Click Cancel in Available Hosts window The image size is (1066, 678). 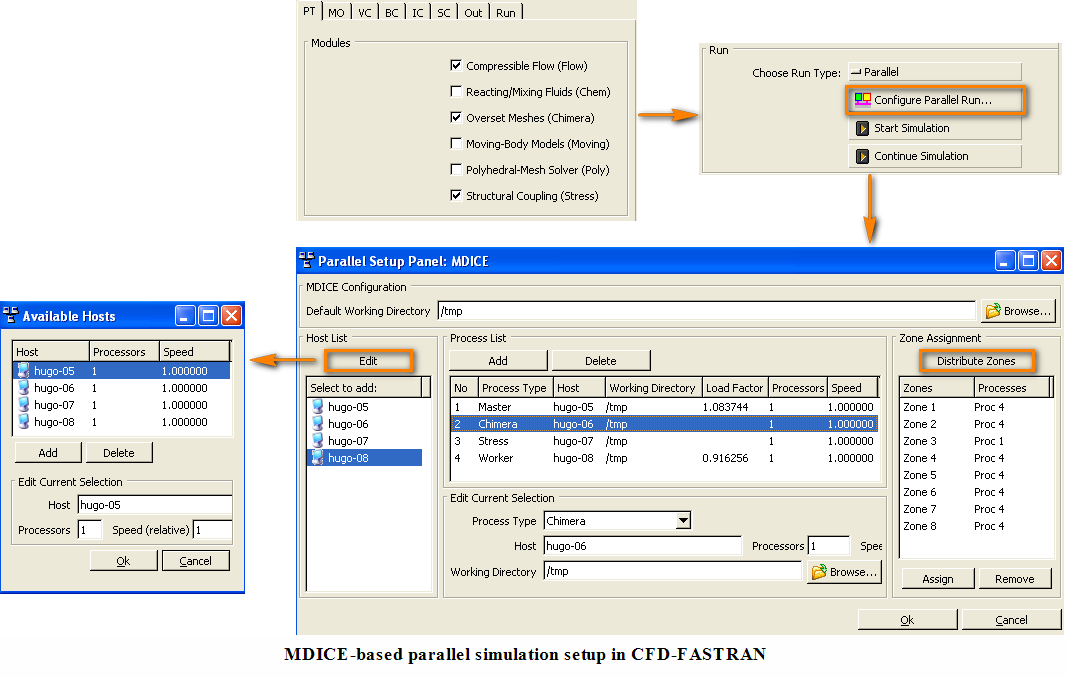196,560
